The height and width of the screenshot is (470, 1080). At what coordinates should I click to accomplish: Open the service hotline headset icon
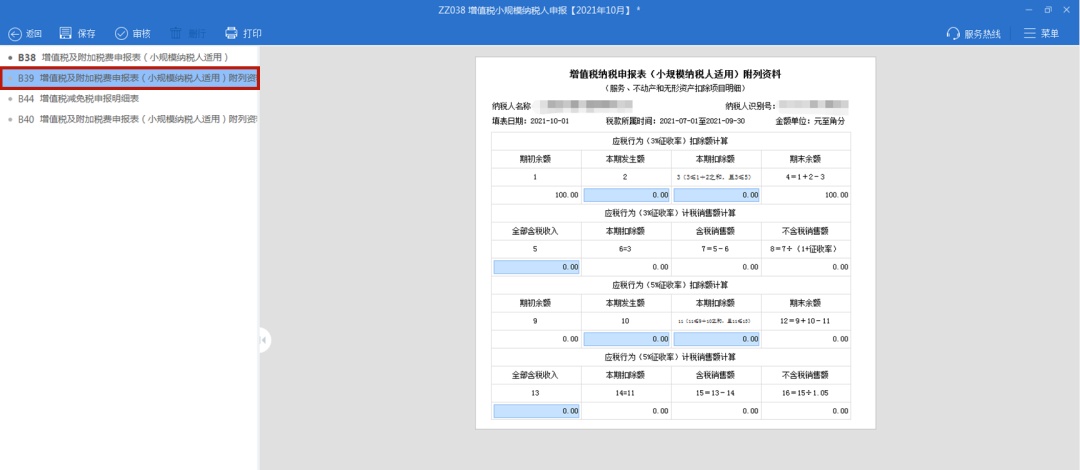click(x=953, y=33)
